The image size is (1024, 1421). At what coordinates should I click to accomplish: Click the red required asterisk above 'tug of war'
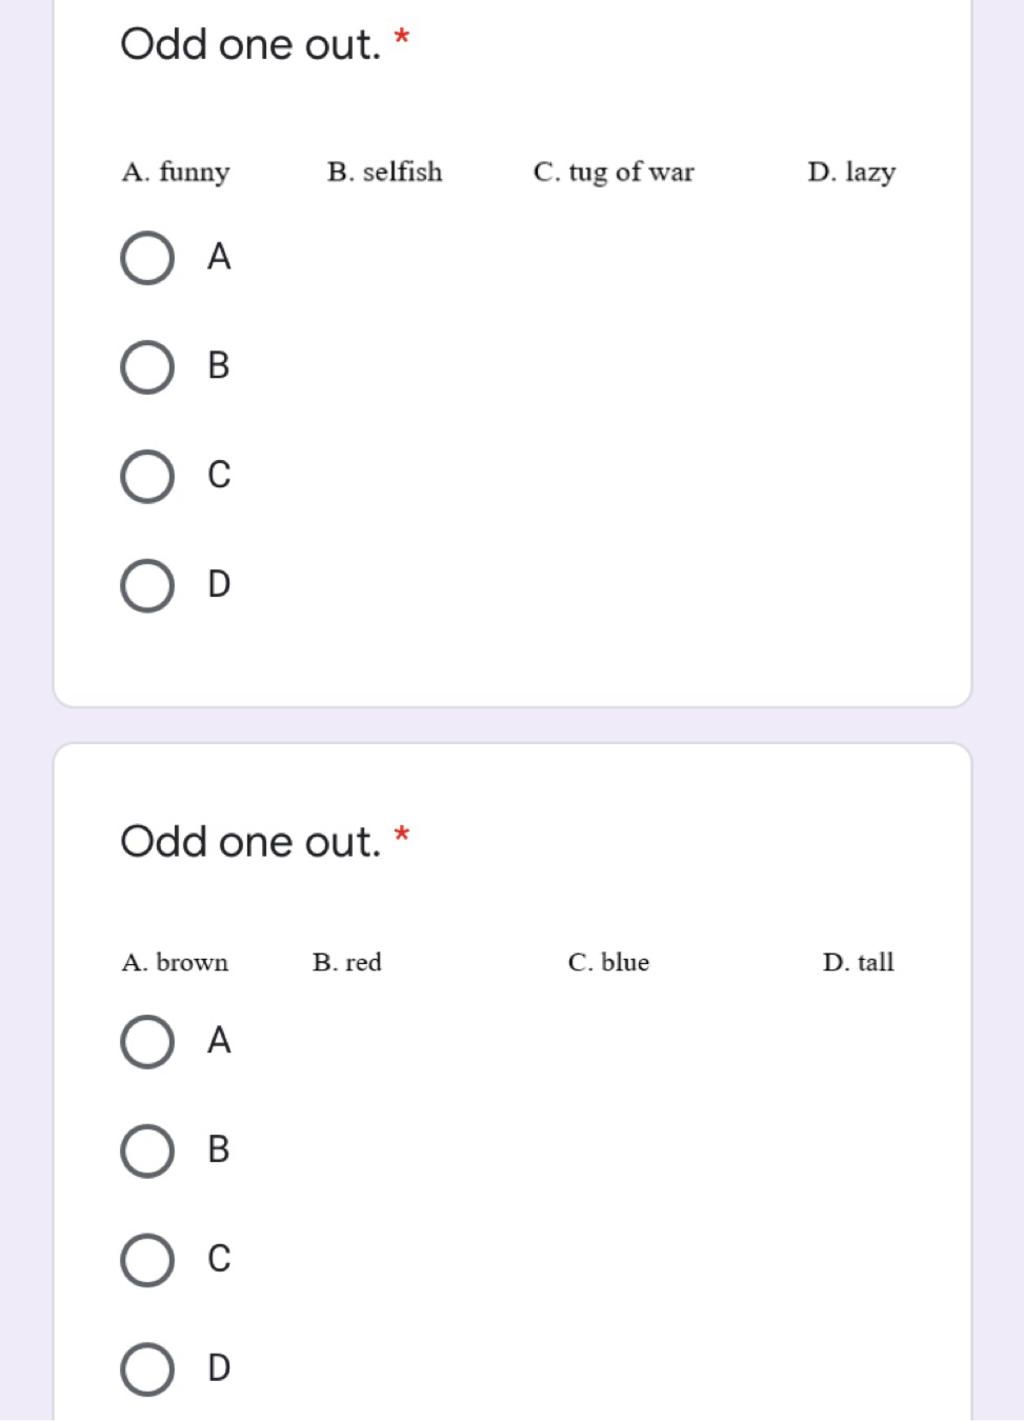(x=402, y=38)
